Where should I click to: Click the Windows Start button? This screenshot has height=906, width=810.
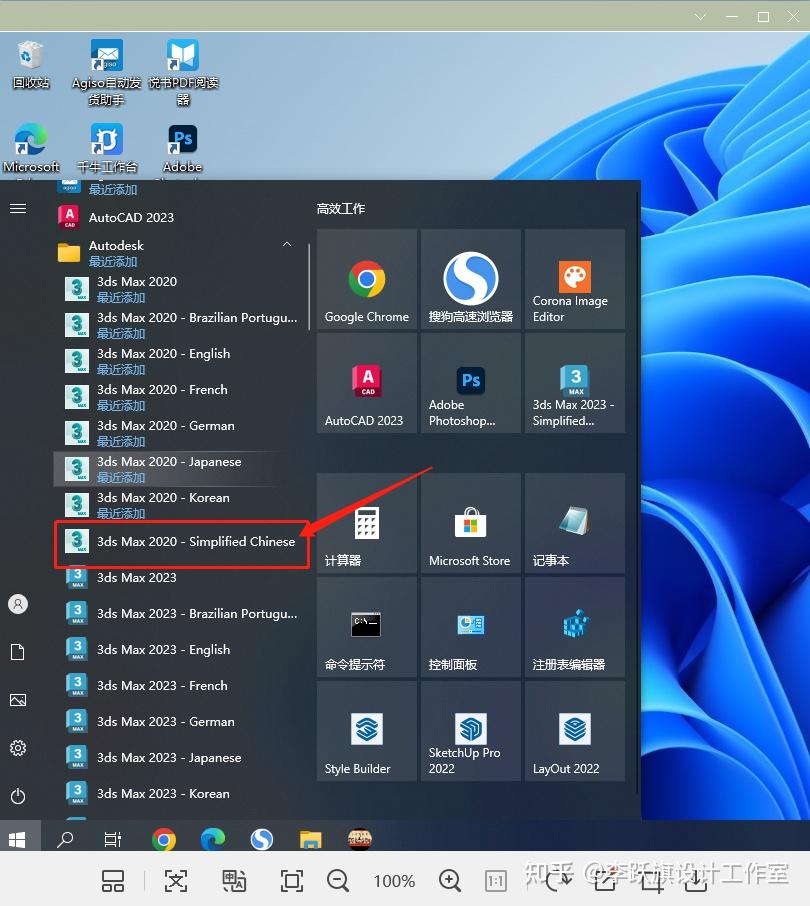tap(17, 839)
